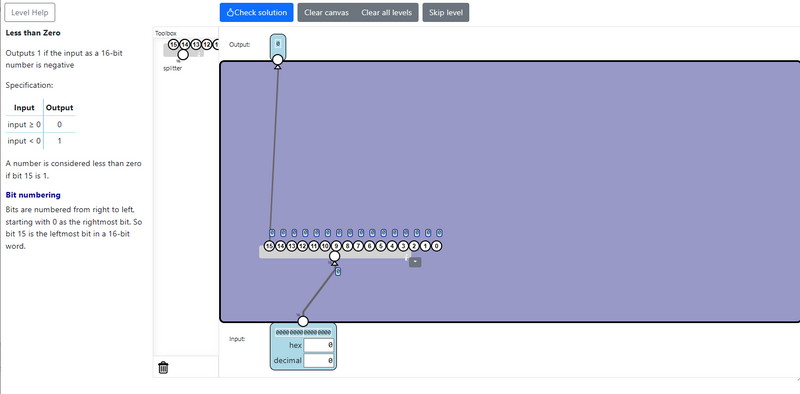Select bit 5 pin on the canvas splitter
The width and height of the screenshot is (800, 394).
[x=381, y=246]
